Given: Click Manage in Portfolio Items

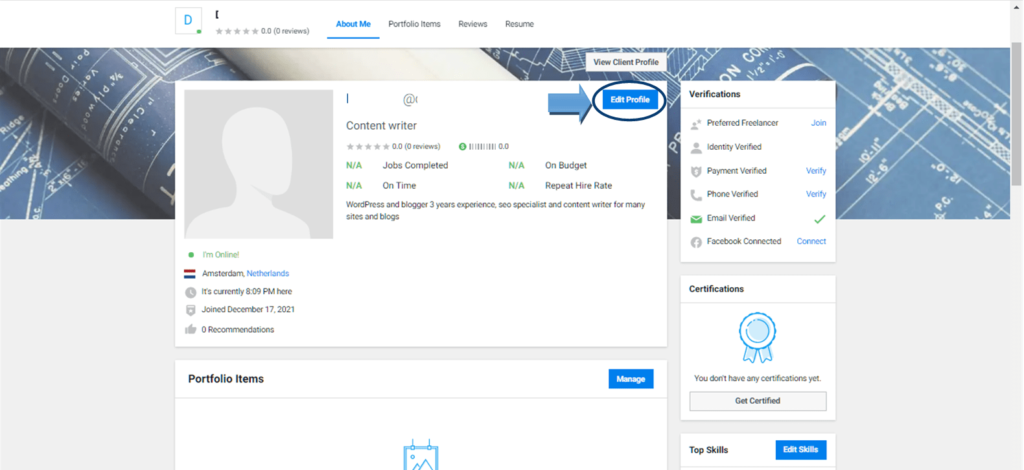Looking at the screenshot, I should (631, 379).
